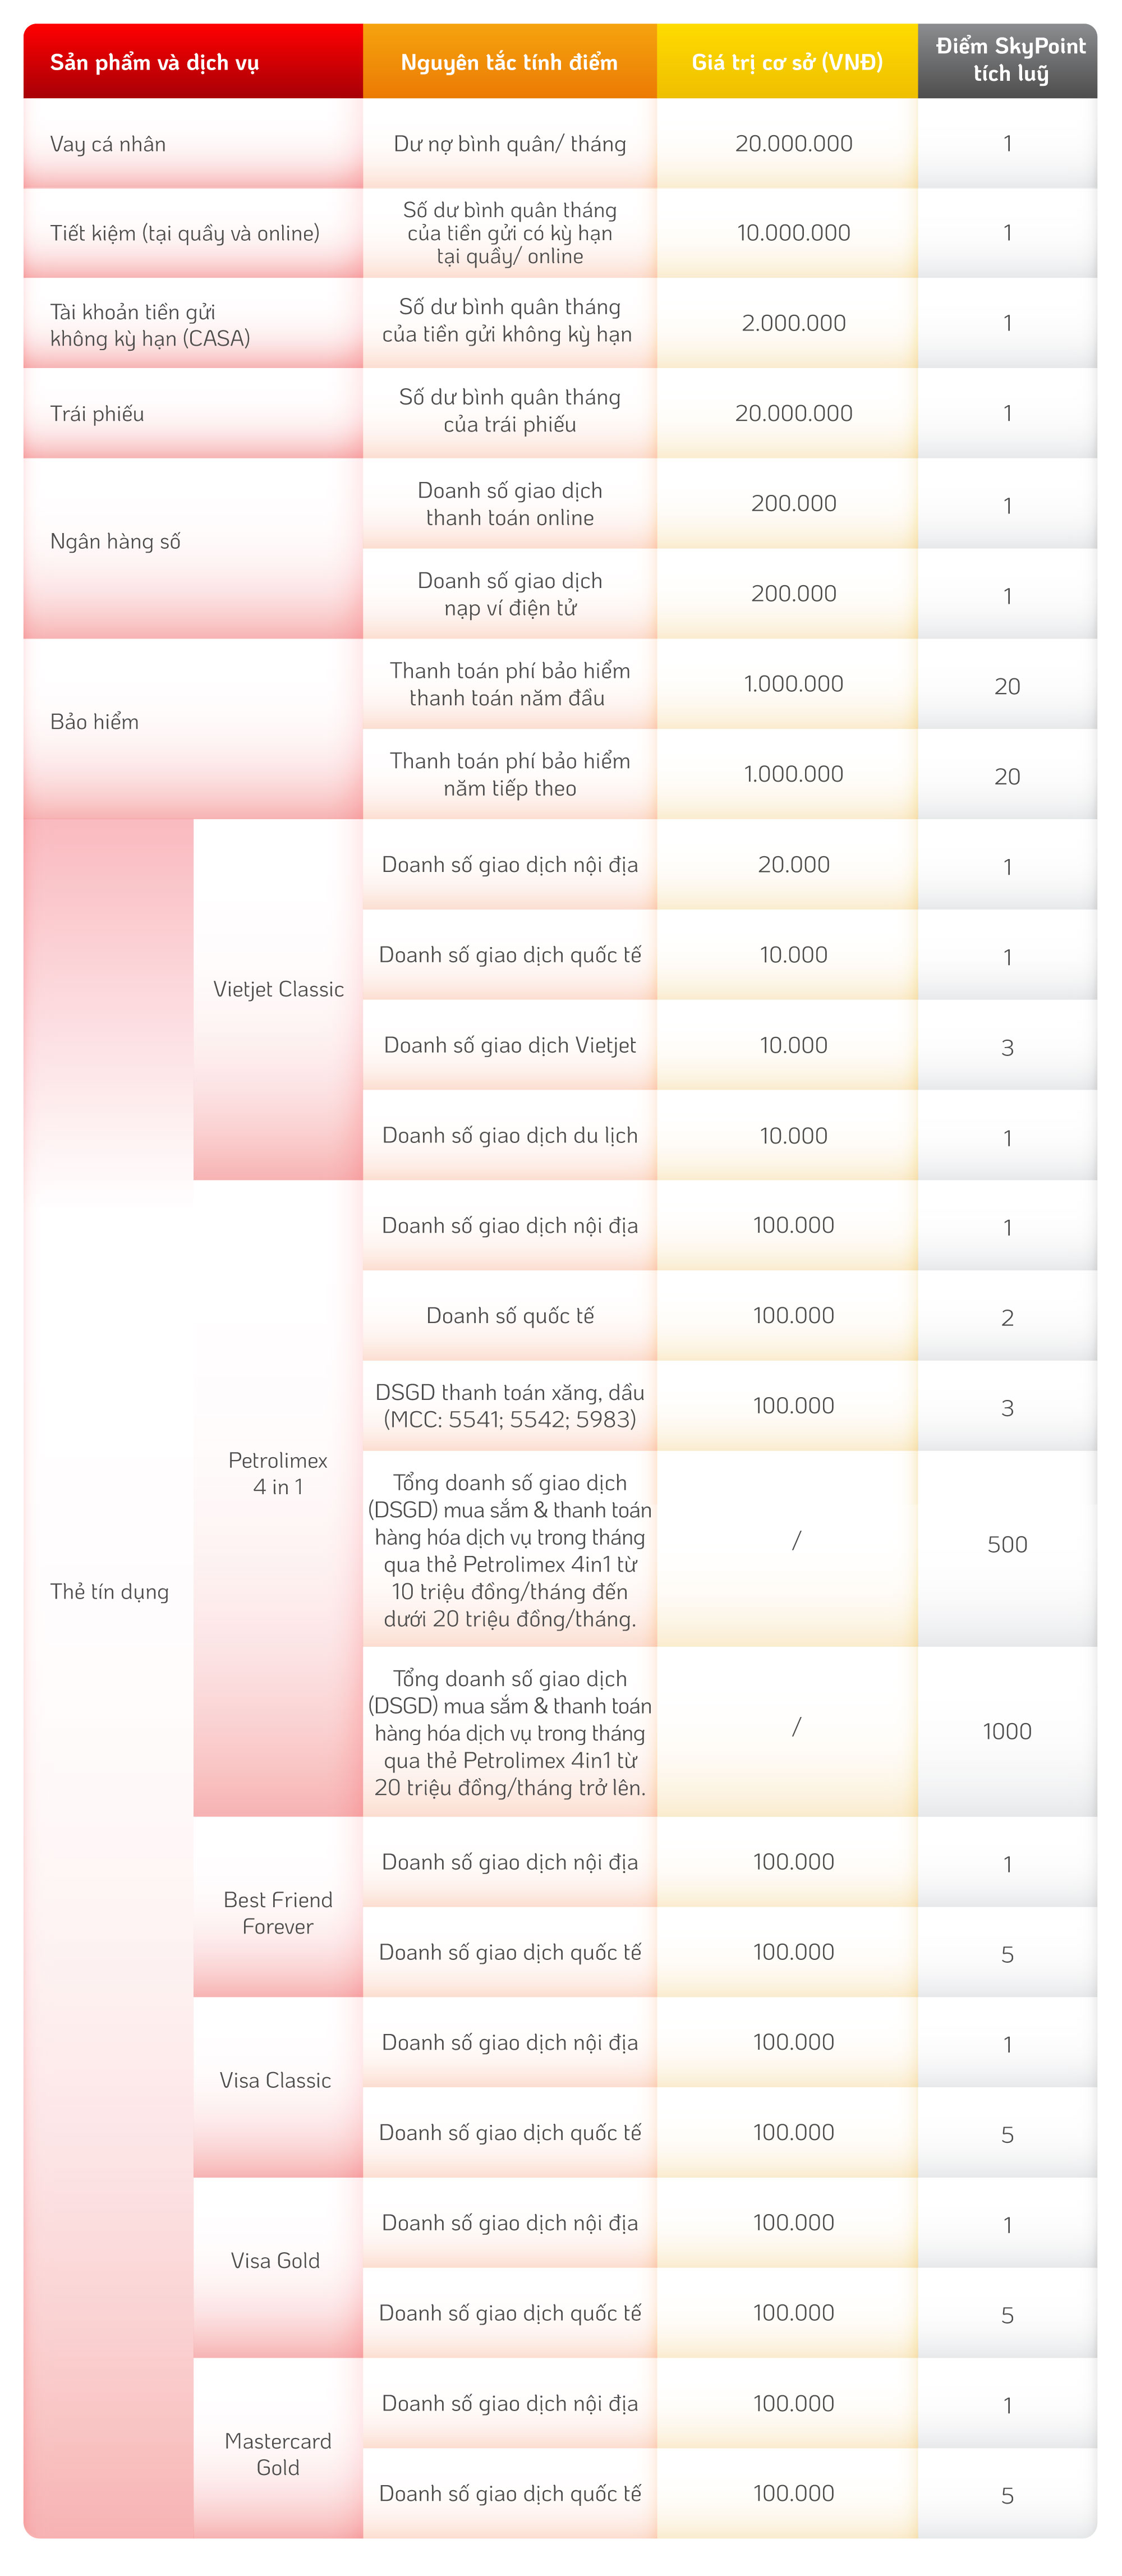Select the "Vietjet Classic" card cell
Image resolution: width=1122 pixels, height=2576 pixels.
pyautogui.click(x=278, y=989)
